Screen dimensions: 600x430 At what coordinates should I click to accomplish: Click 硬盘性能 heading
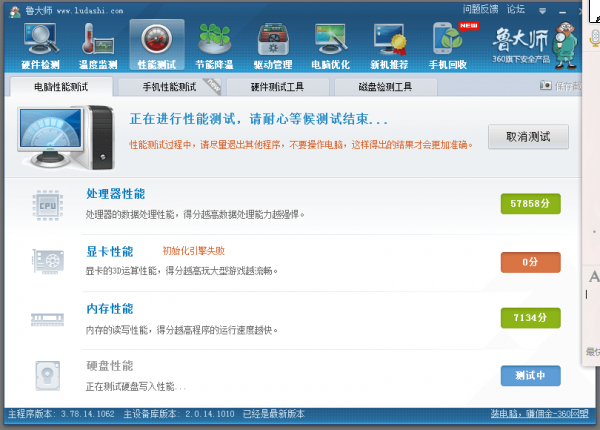(x=110, y=366)
